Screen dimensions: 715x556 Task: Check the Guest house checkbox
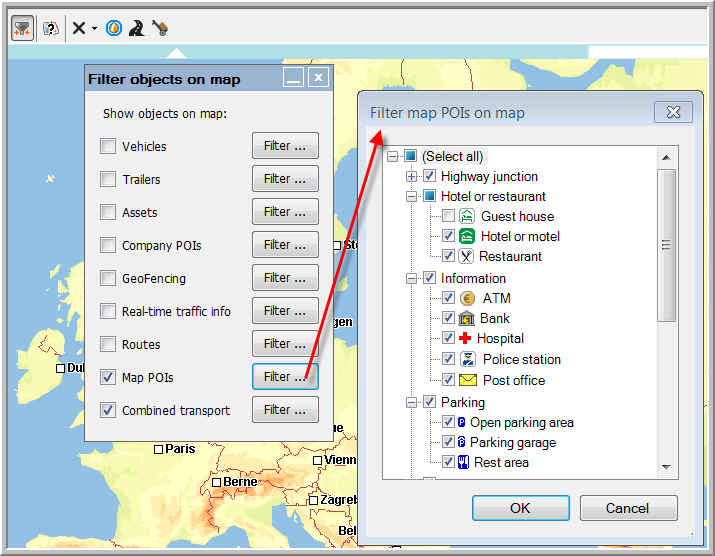click(x=448, y=216)
